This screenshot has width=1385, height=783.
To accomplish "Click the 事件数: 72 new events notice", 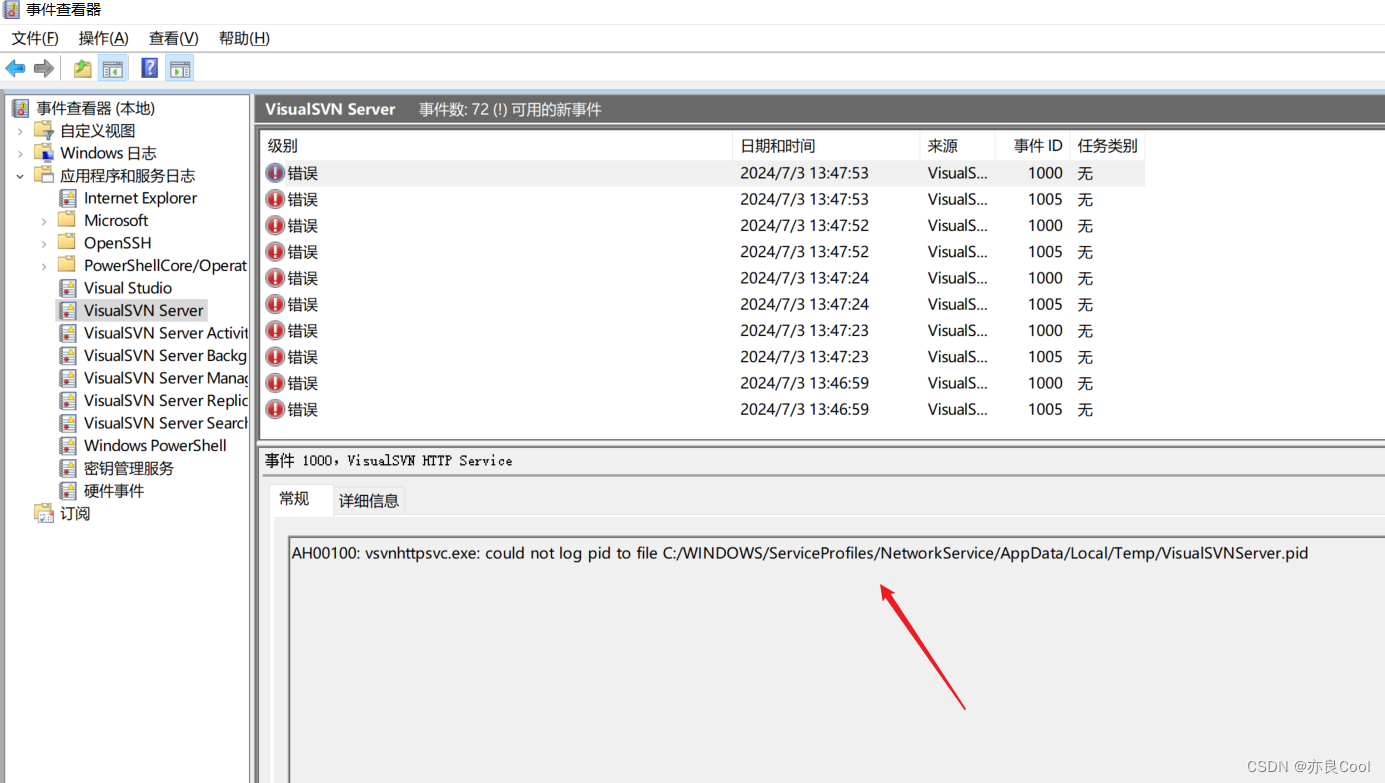I will (x=510, y=109).
